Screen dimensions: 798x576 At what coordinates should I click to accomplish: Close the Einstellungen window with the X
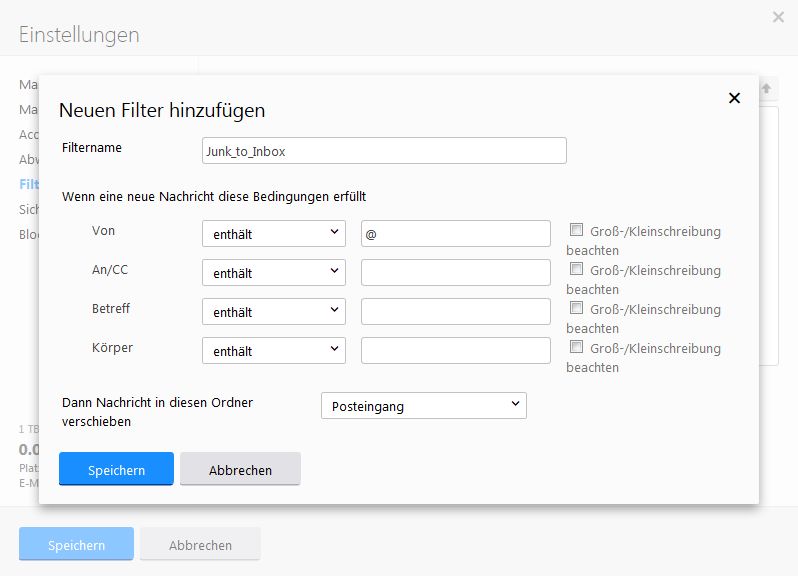tap(779, 17)
